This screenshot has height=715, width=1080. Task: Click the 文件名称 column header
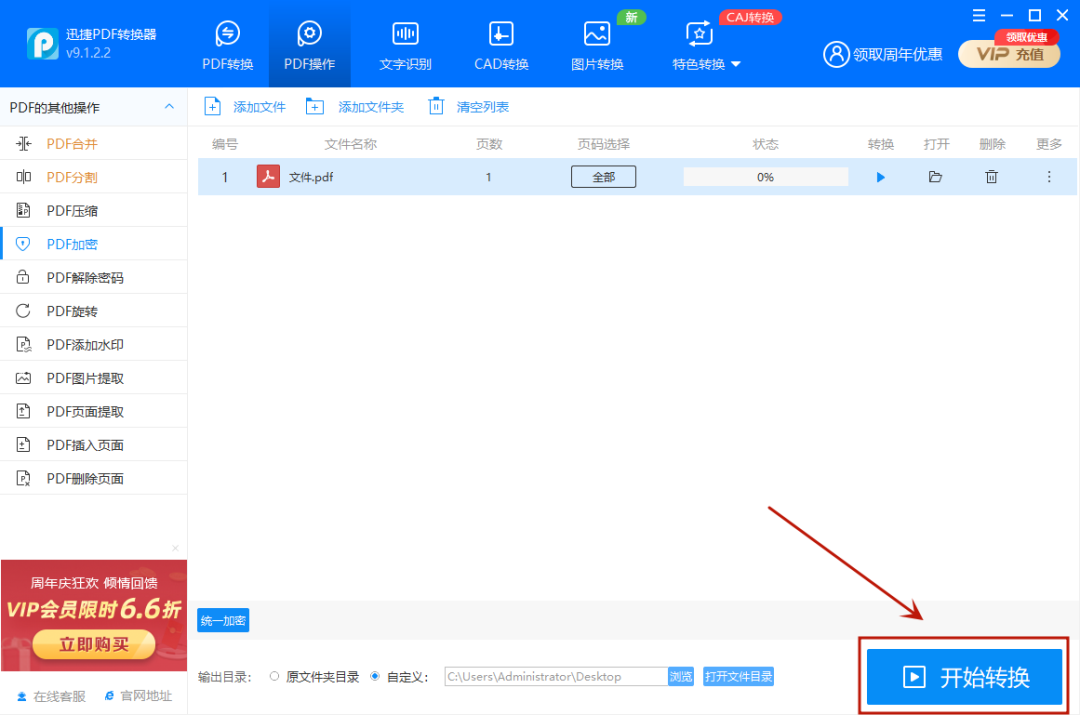point(351,144)
